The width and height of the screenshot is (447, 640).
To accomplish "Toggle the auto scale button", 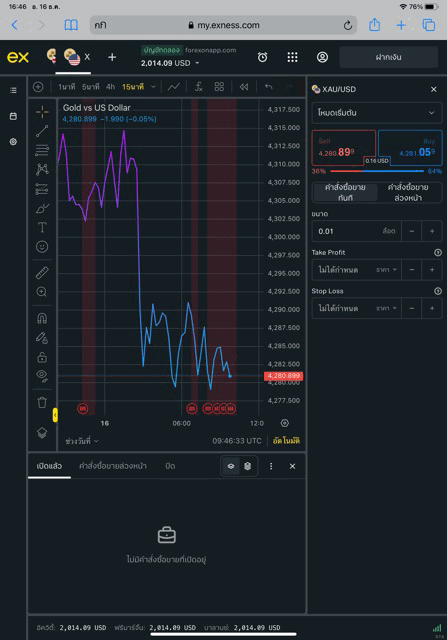I will pos(286,441).
